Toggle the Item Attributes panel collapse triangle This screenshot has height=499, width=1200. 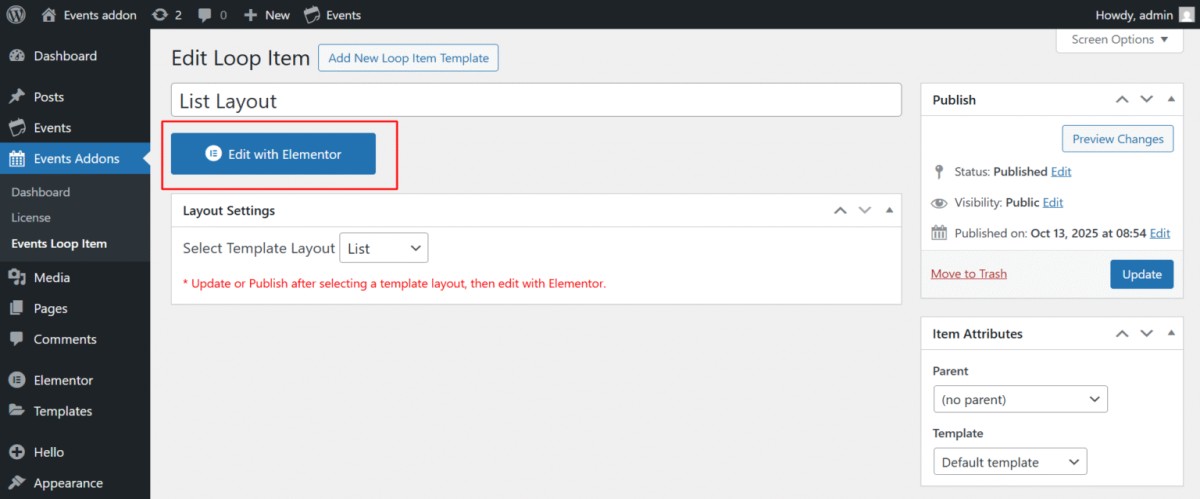[x=1171, y=334]
